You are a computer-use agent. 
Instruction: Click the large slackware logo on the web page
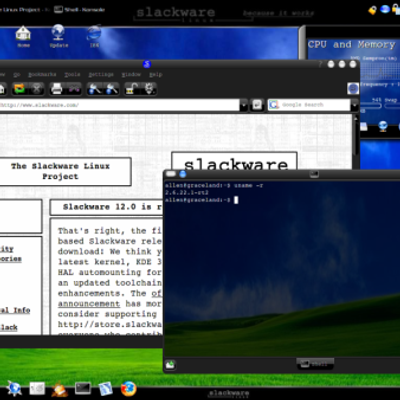(x=235, y=162)
